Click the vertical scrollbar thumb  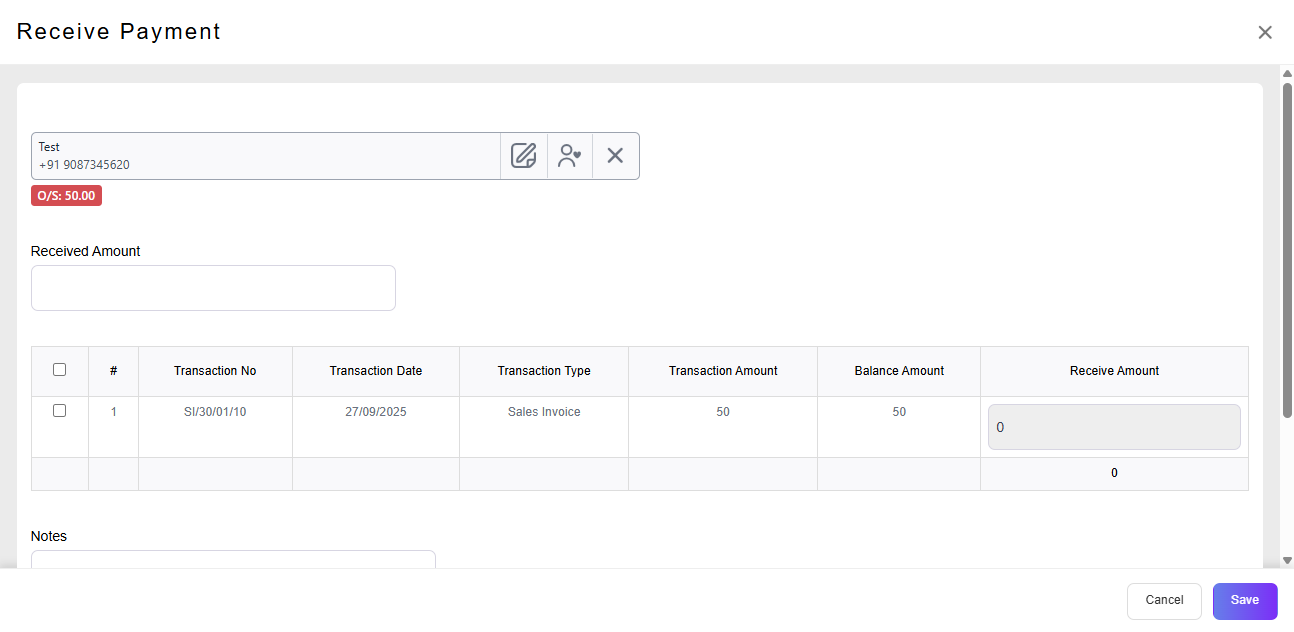pyautogui.click(x=1287, y=250)
